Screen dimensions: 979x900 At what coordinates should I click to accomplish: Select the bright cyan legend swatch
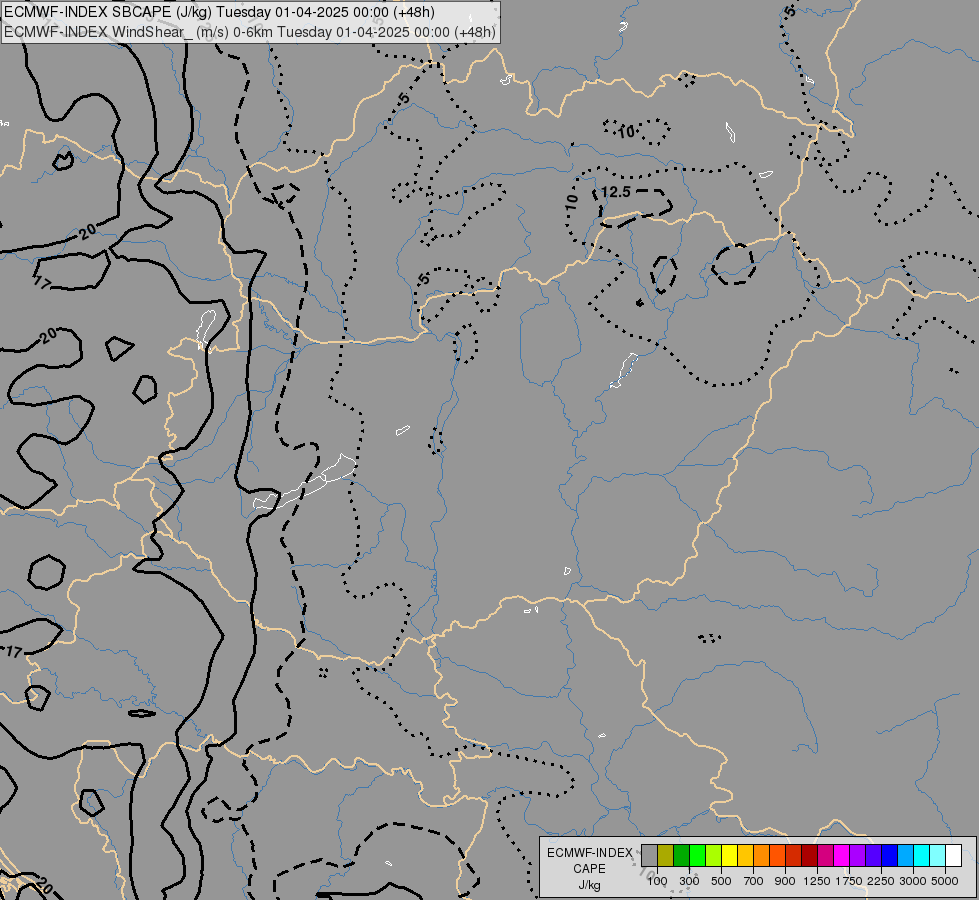point(922,855)
